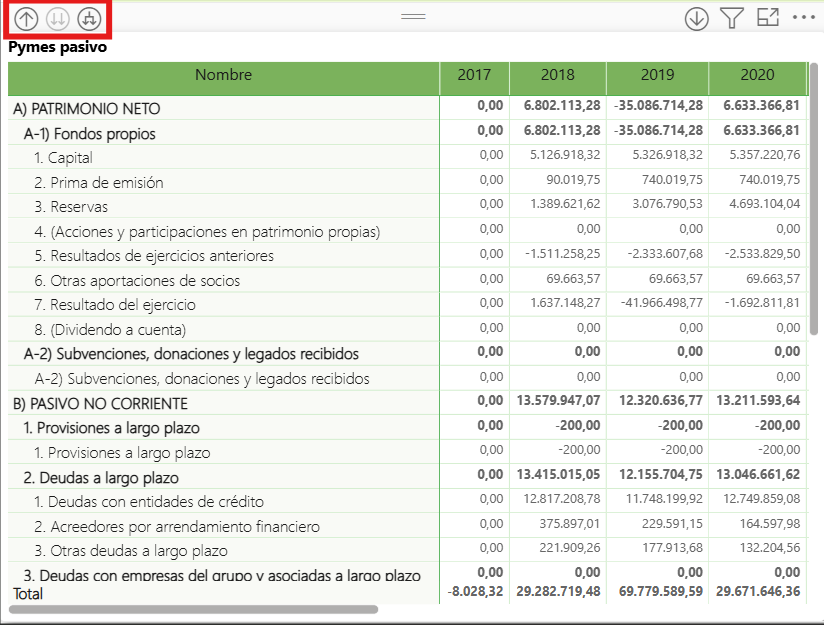Click the 2019 column header
The width and height of the screenshot is (824, 625).
point(657,75)
